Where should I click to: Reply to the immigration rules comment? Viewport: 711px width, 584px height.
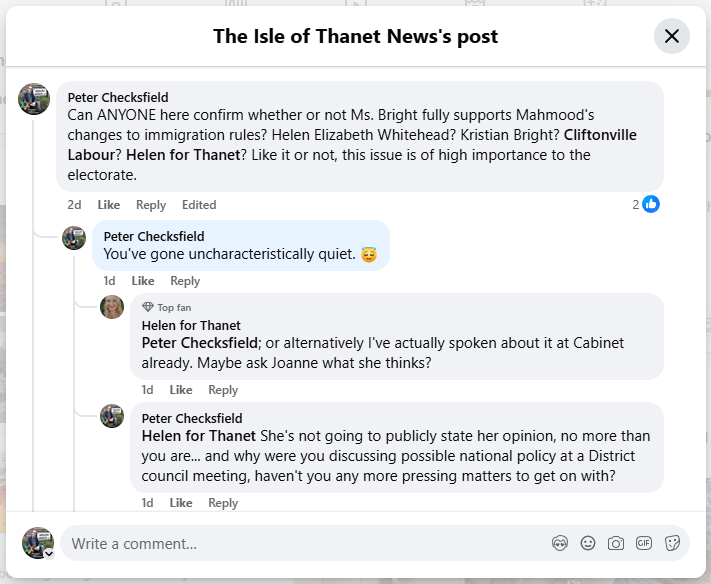[x=151, y=205]
